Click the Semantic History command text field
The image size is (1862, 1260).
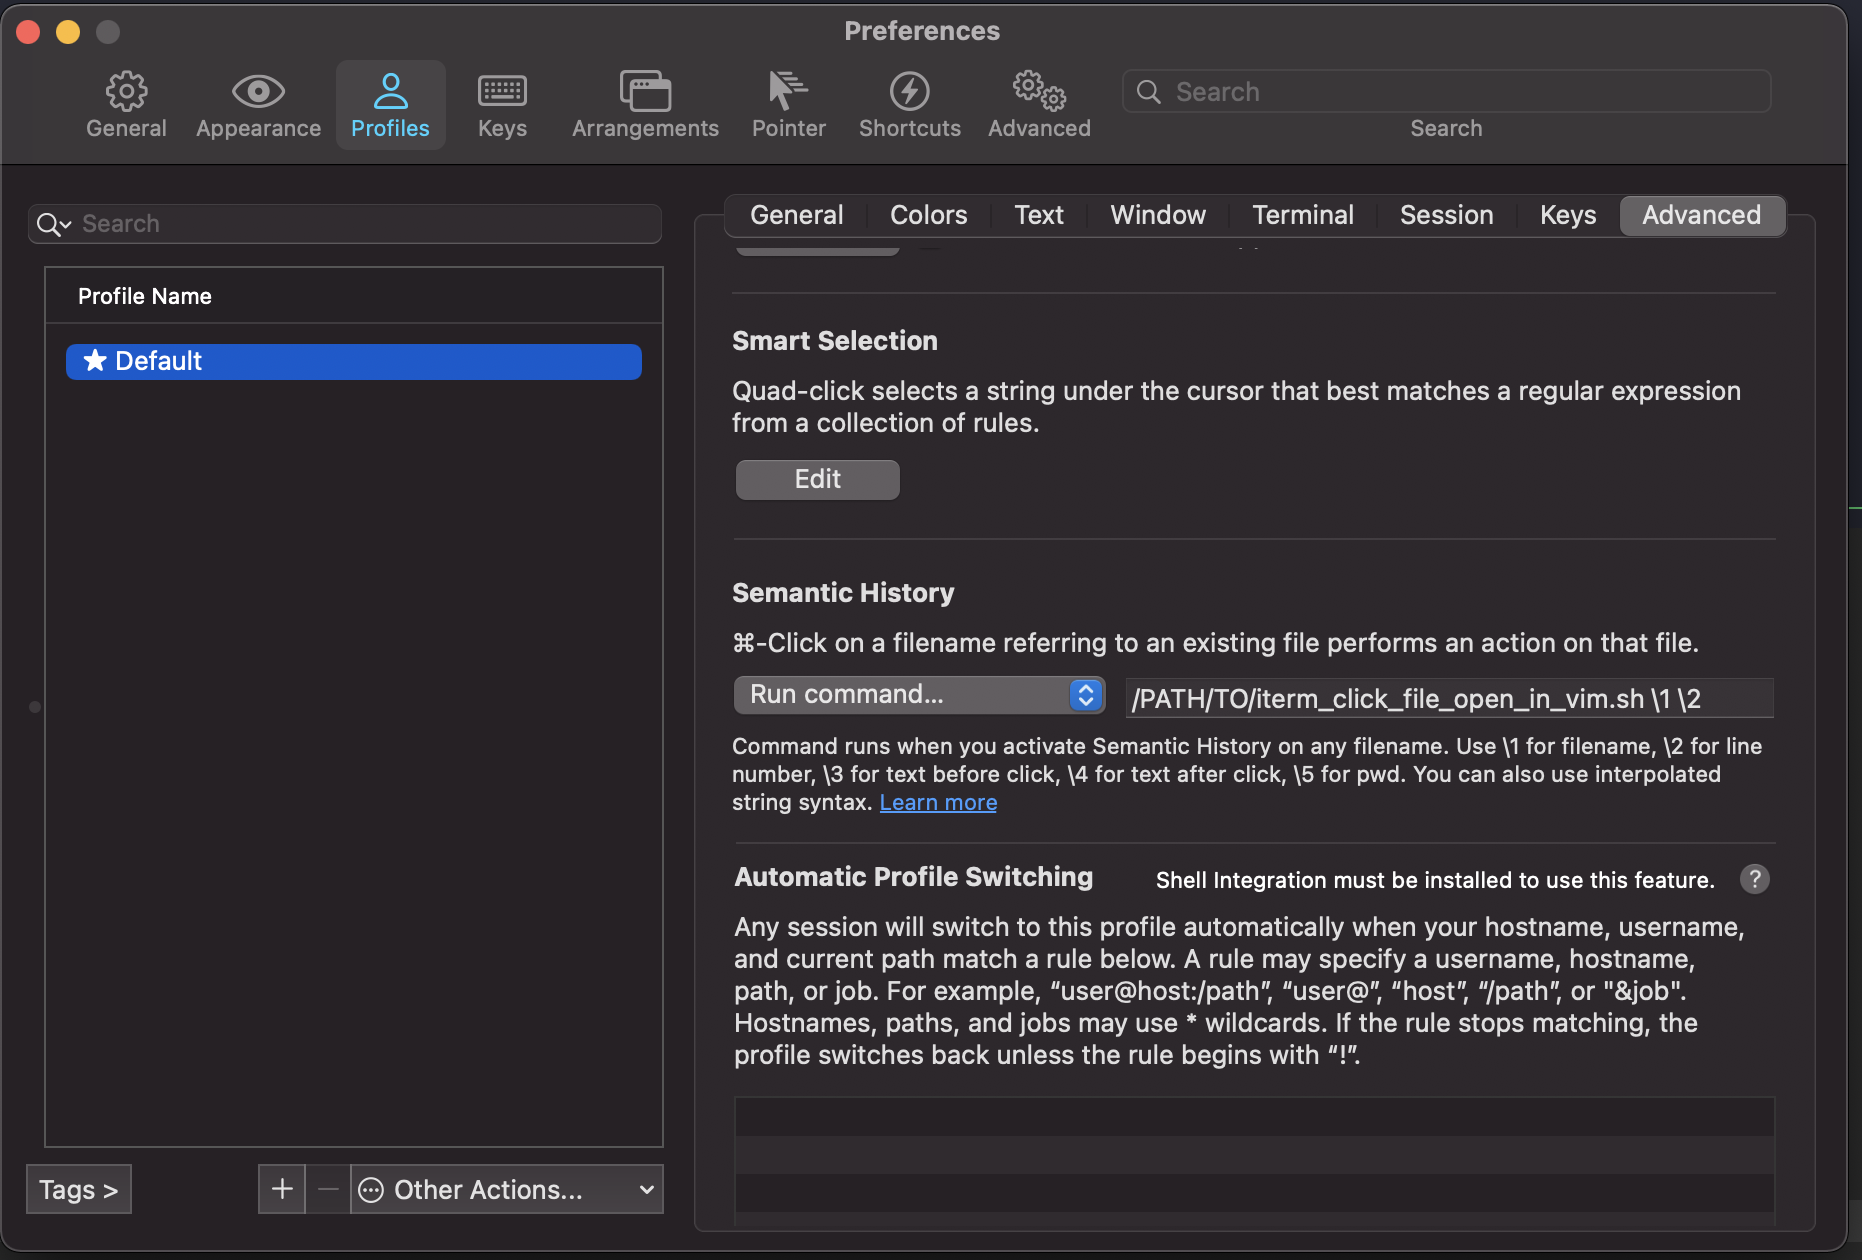1450,698
